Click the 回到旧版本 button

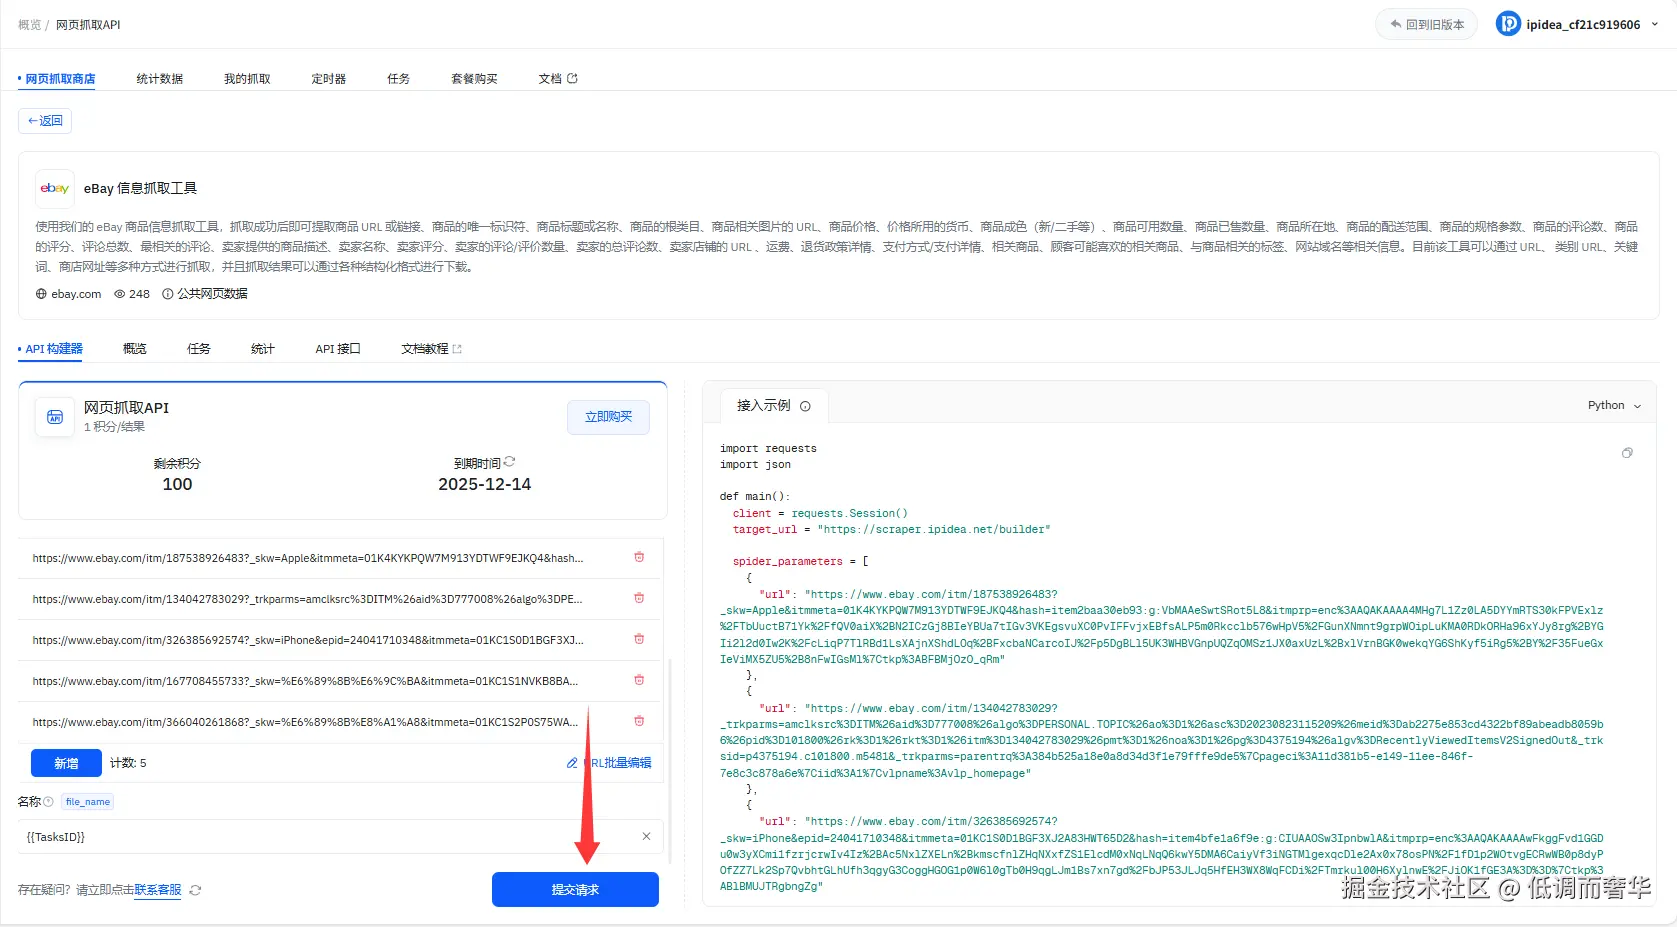coord(1427,24)
